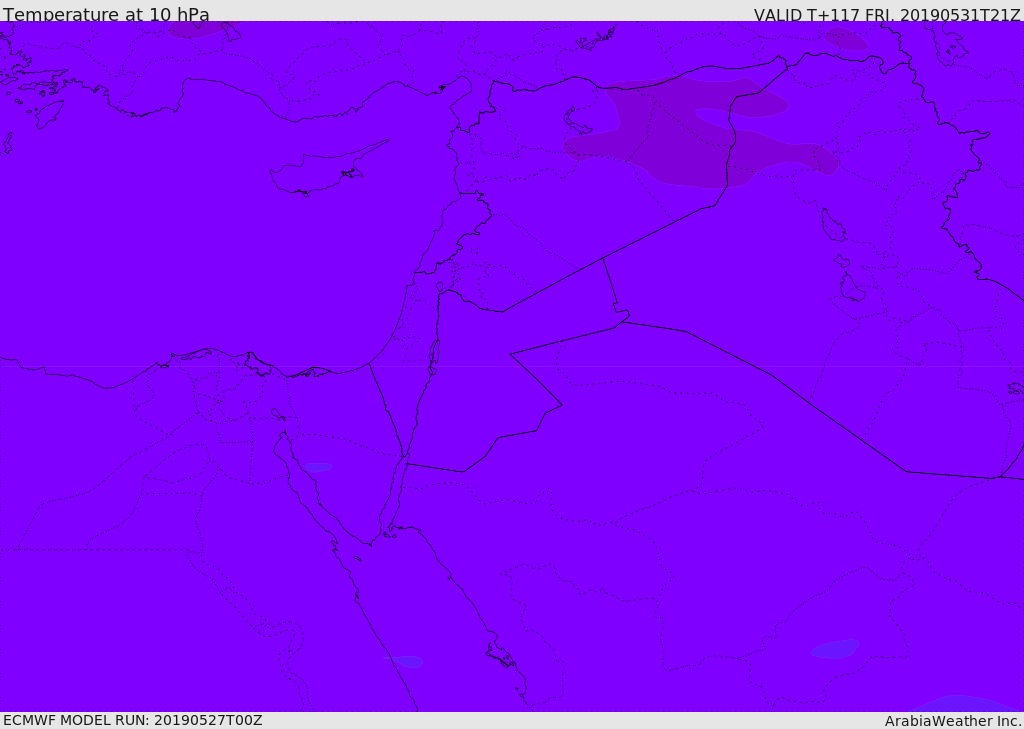The image size is (1024, 729).
Task: Click the blue temperature patch in southern Arabia
Action: [835, 649]
